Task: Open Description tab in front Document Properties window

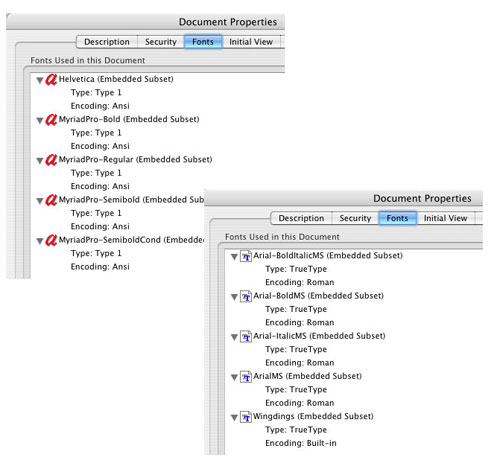Action: (x=301, y=218)
